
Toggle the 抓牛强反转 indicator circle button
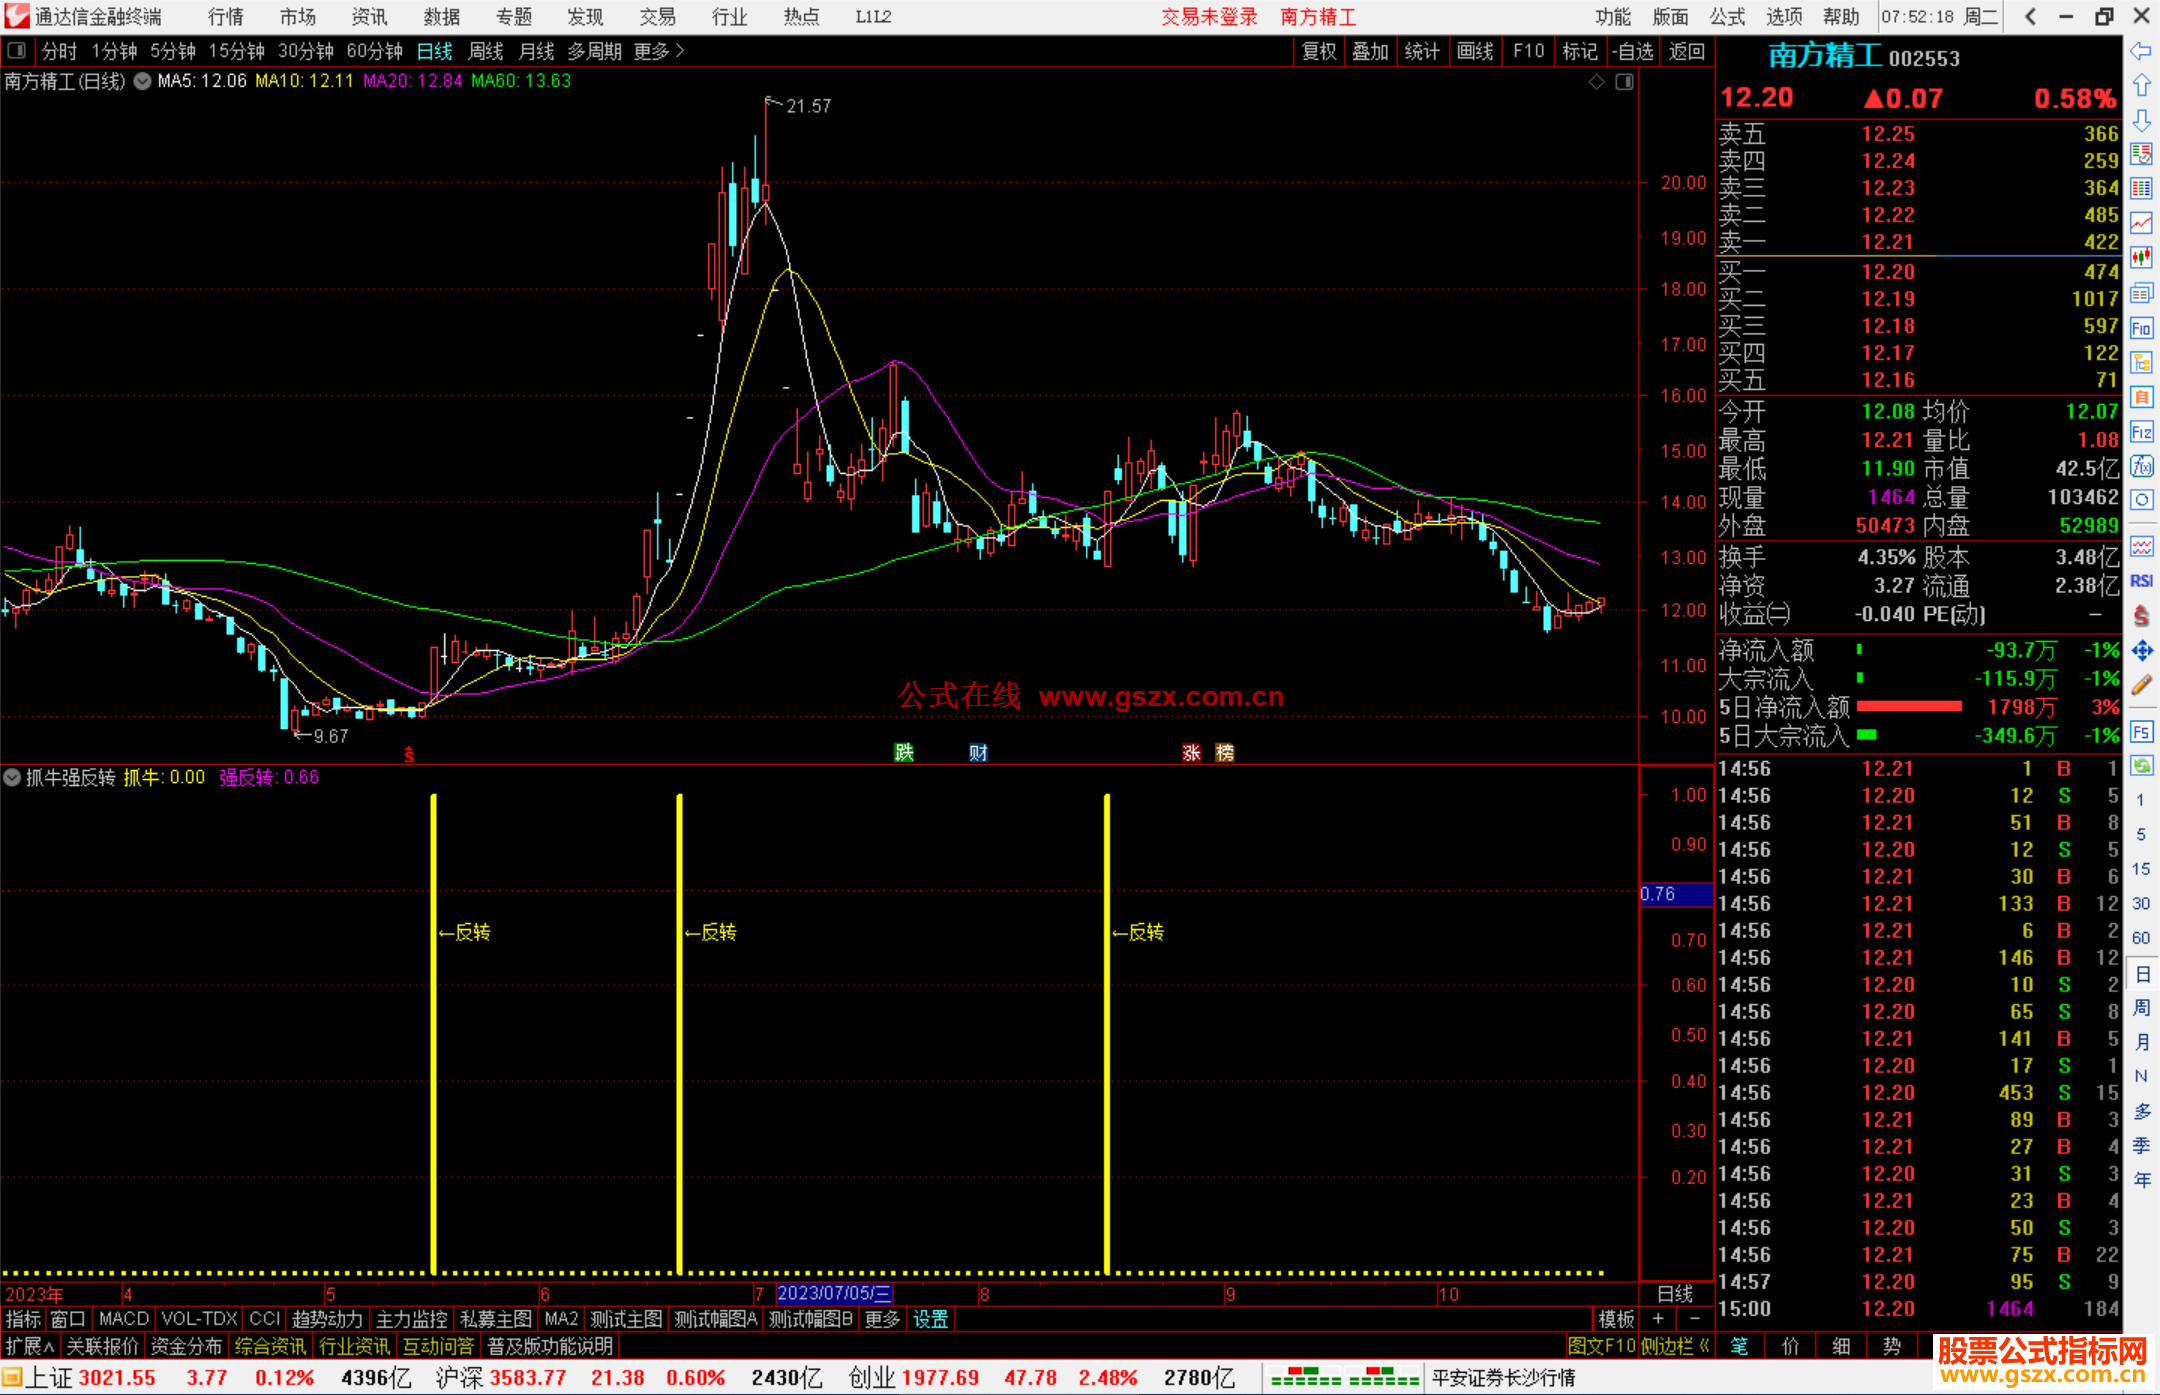[x=12, y=777]
